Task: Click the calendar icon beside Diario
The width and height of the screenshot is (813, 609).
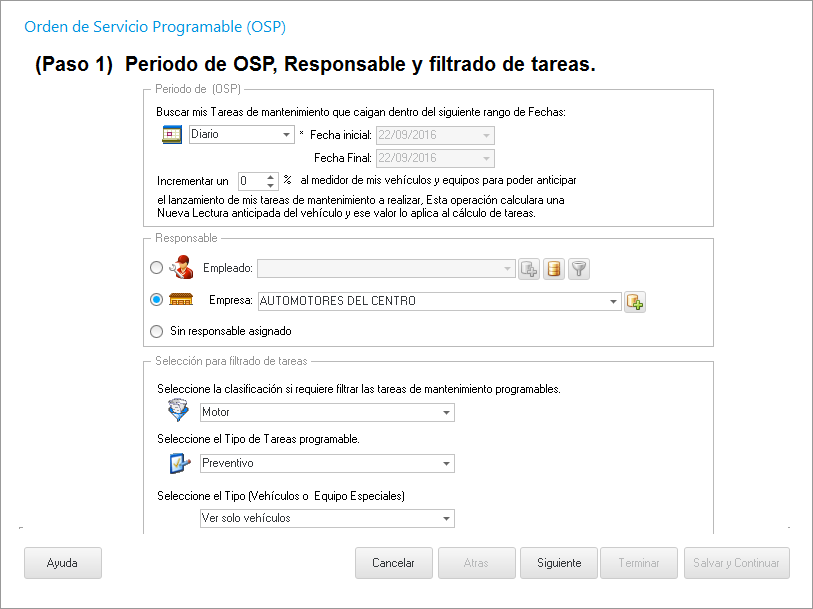Action: pos(172,134)
